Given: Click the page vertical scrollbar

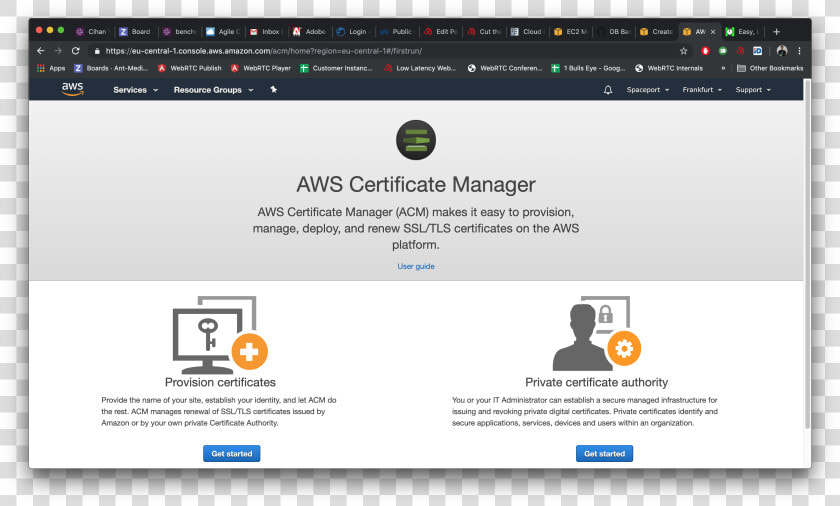Looking at the screenshot, I should [x=807, y=254].
